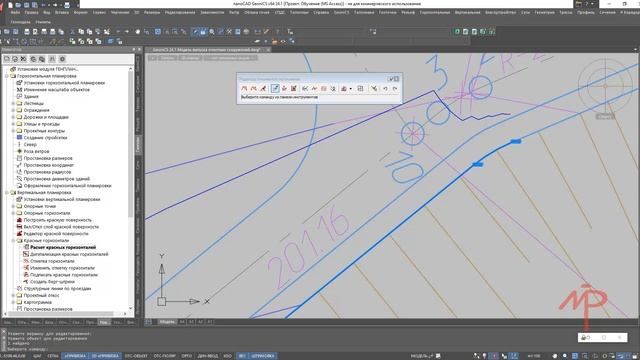Expand the 'Лестницы' folder
Image resolution: width=640 pixels, height=360 pixels.
coord(13,104)
